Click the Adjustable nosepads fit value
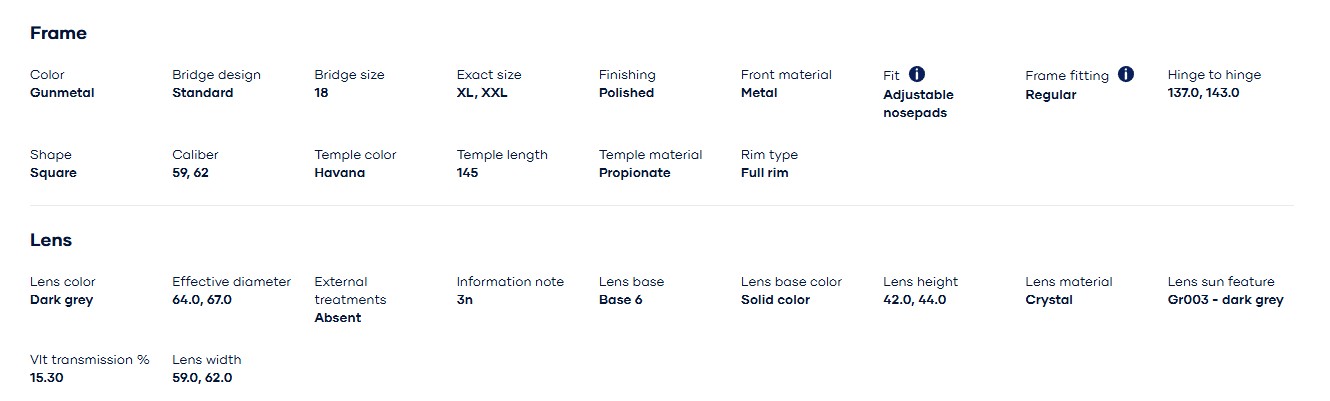The image size is (1330, 401). tap(918, 104)
